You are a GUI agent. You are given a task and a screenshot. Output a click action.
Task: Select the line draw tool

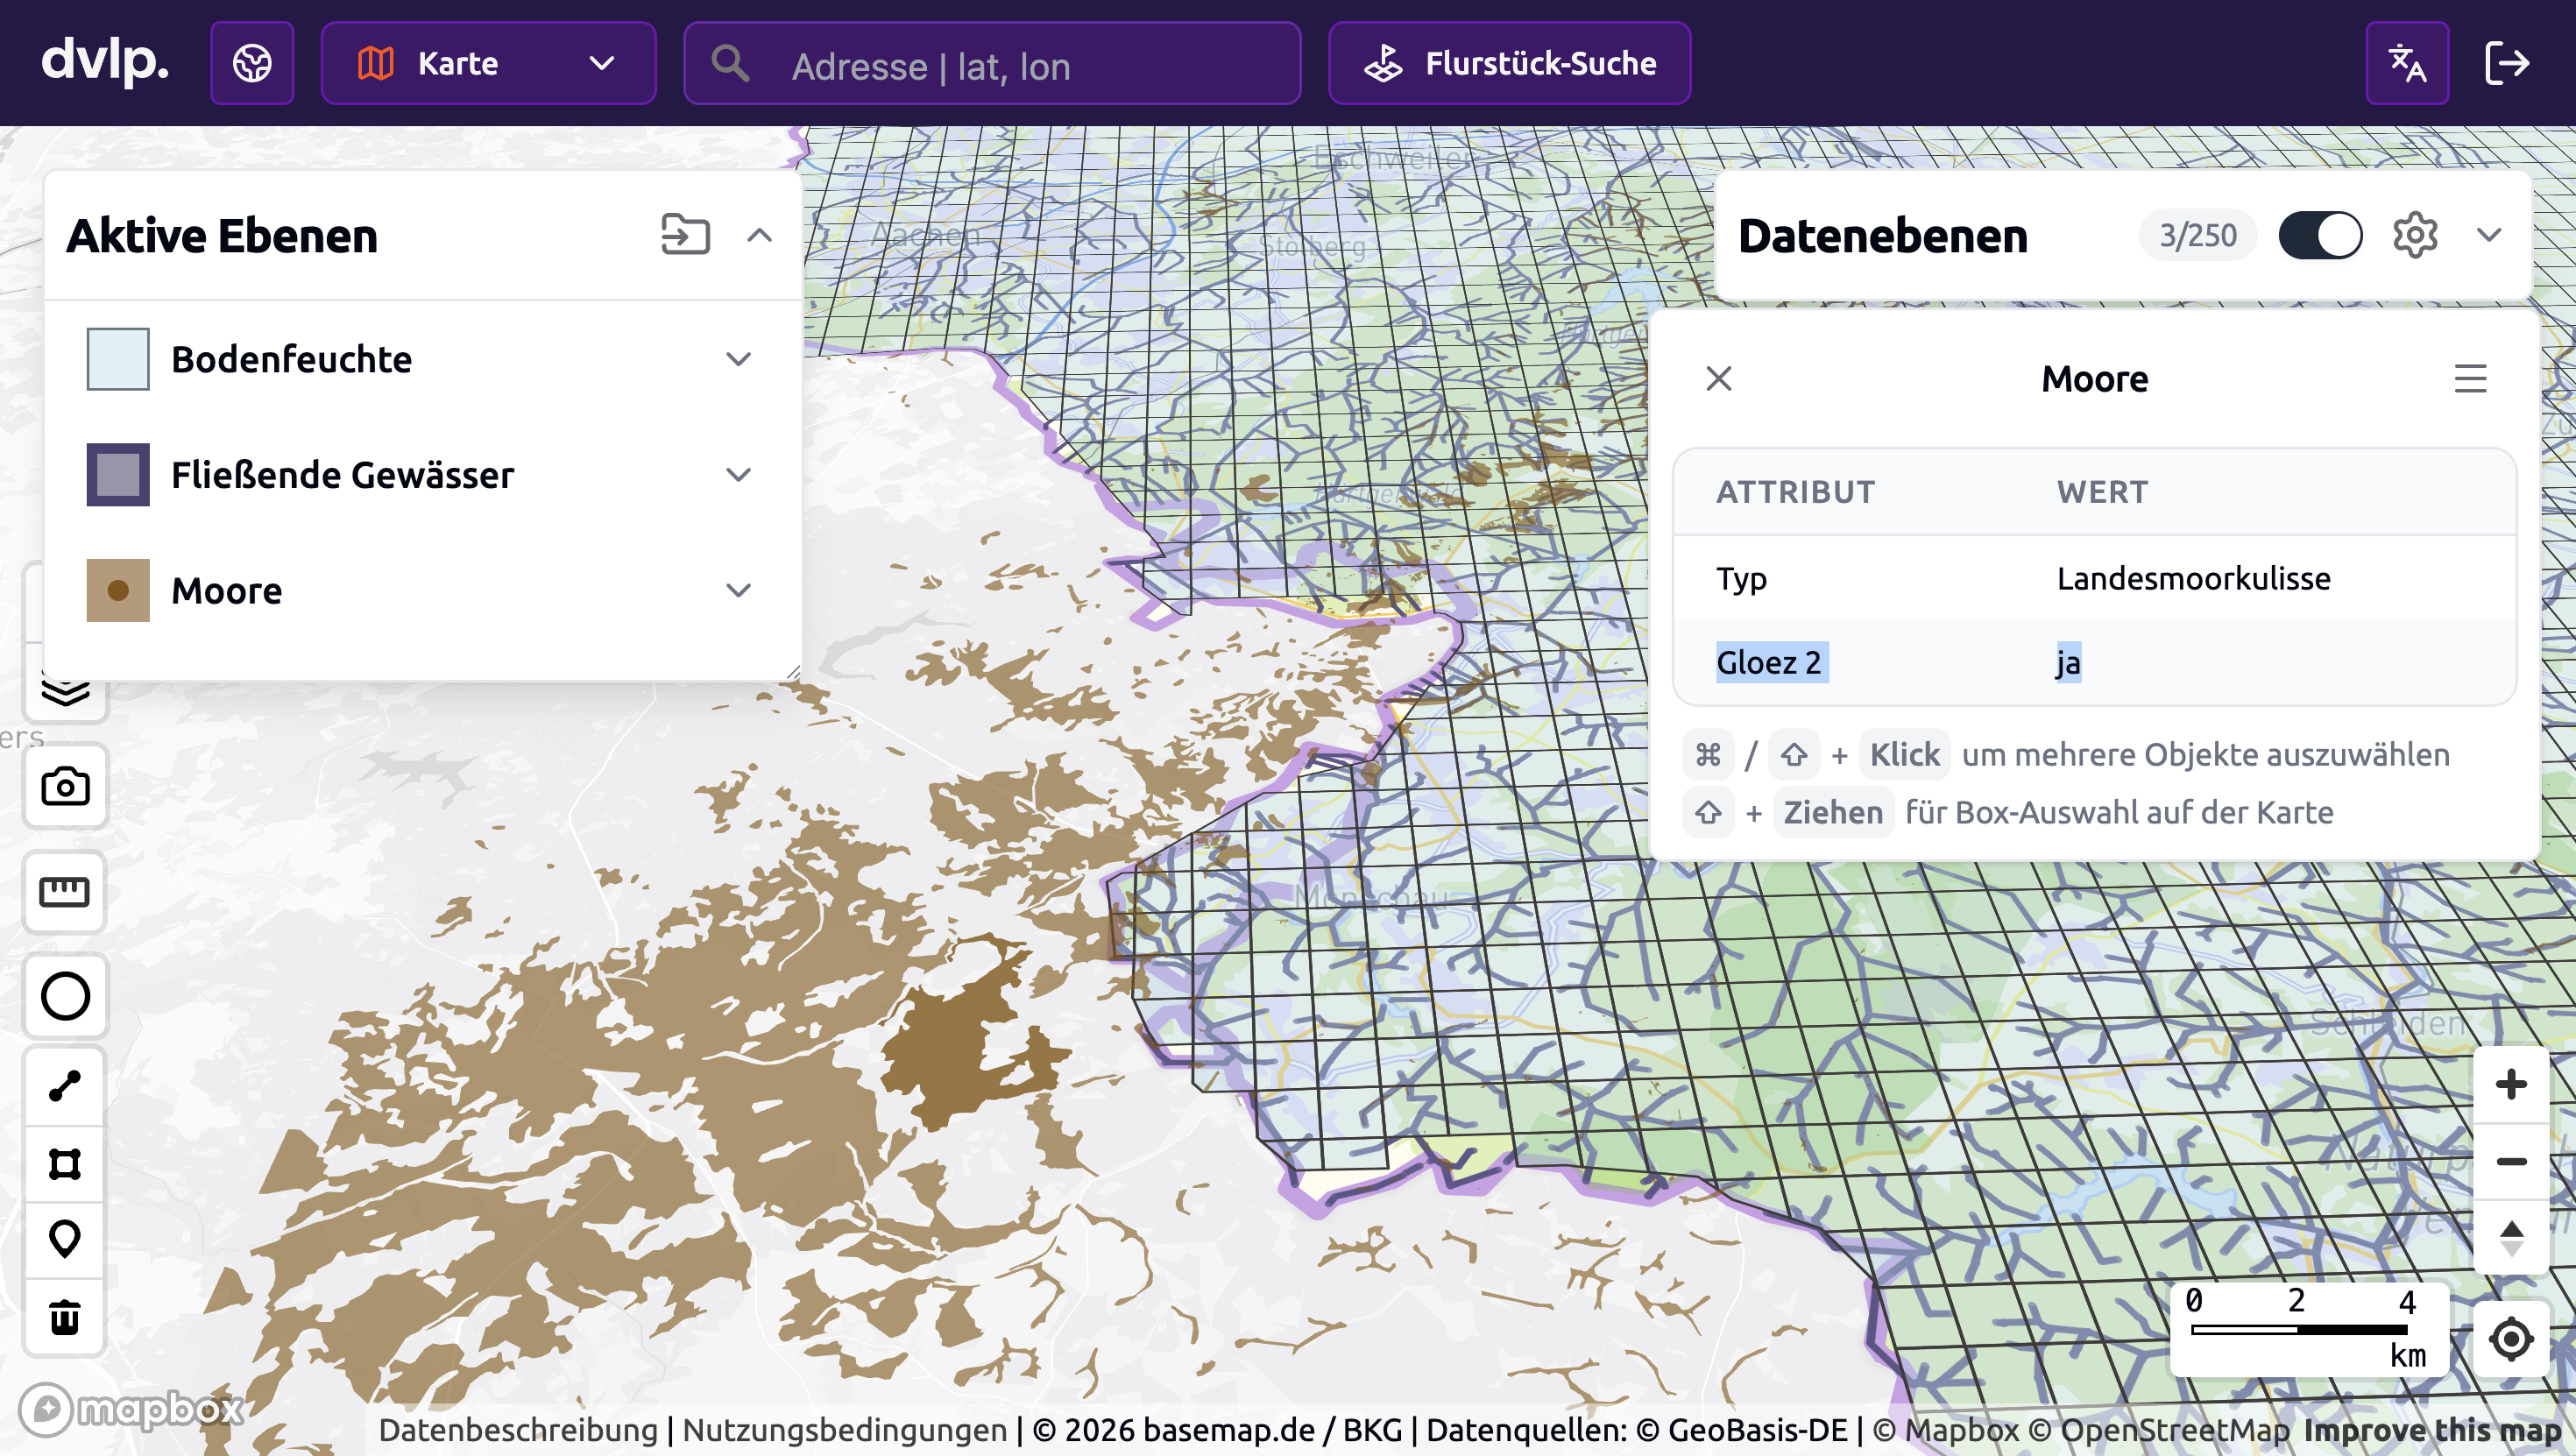65,1086
